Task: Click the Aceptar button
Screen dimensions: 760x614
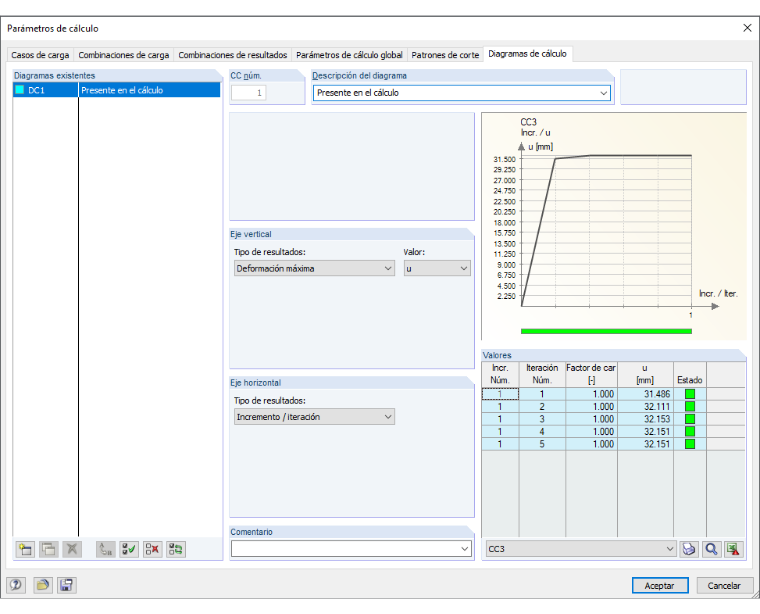Action: point(660,585)
